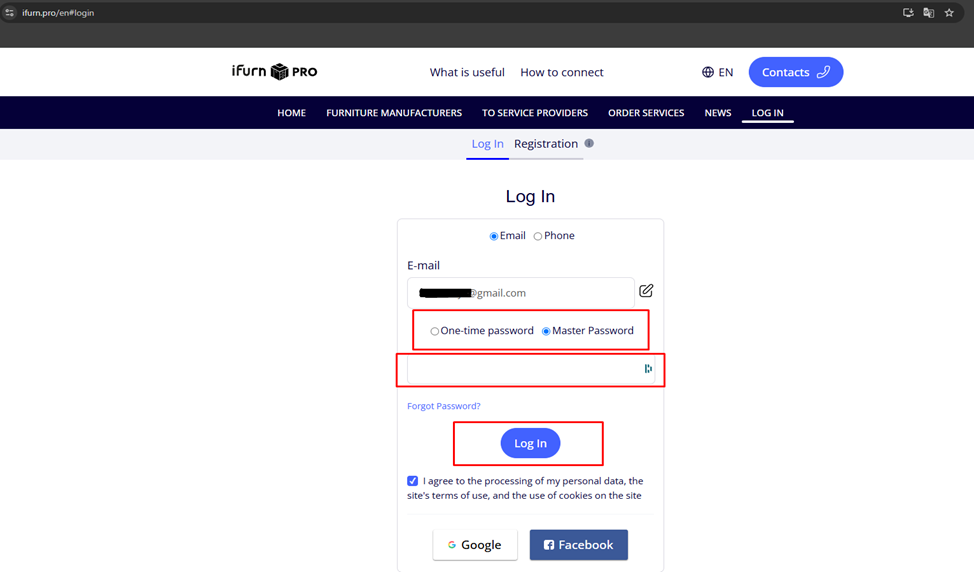The width and height of the screenshot is (974, 572).
Task: Choose the One-time password option
Action: (x=435, y=331)
